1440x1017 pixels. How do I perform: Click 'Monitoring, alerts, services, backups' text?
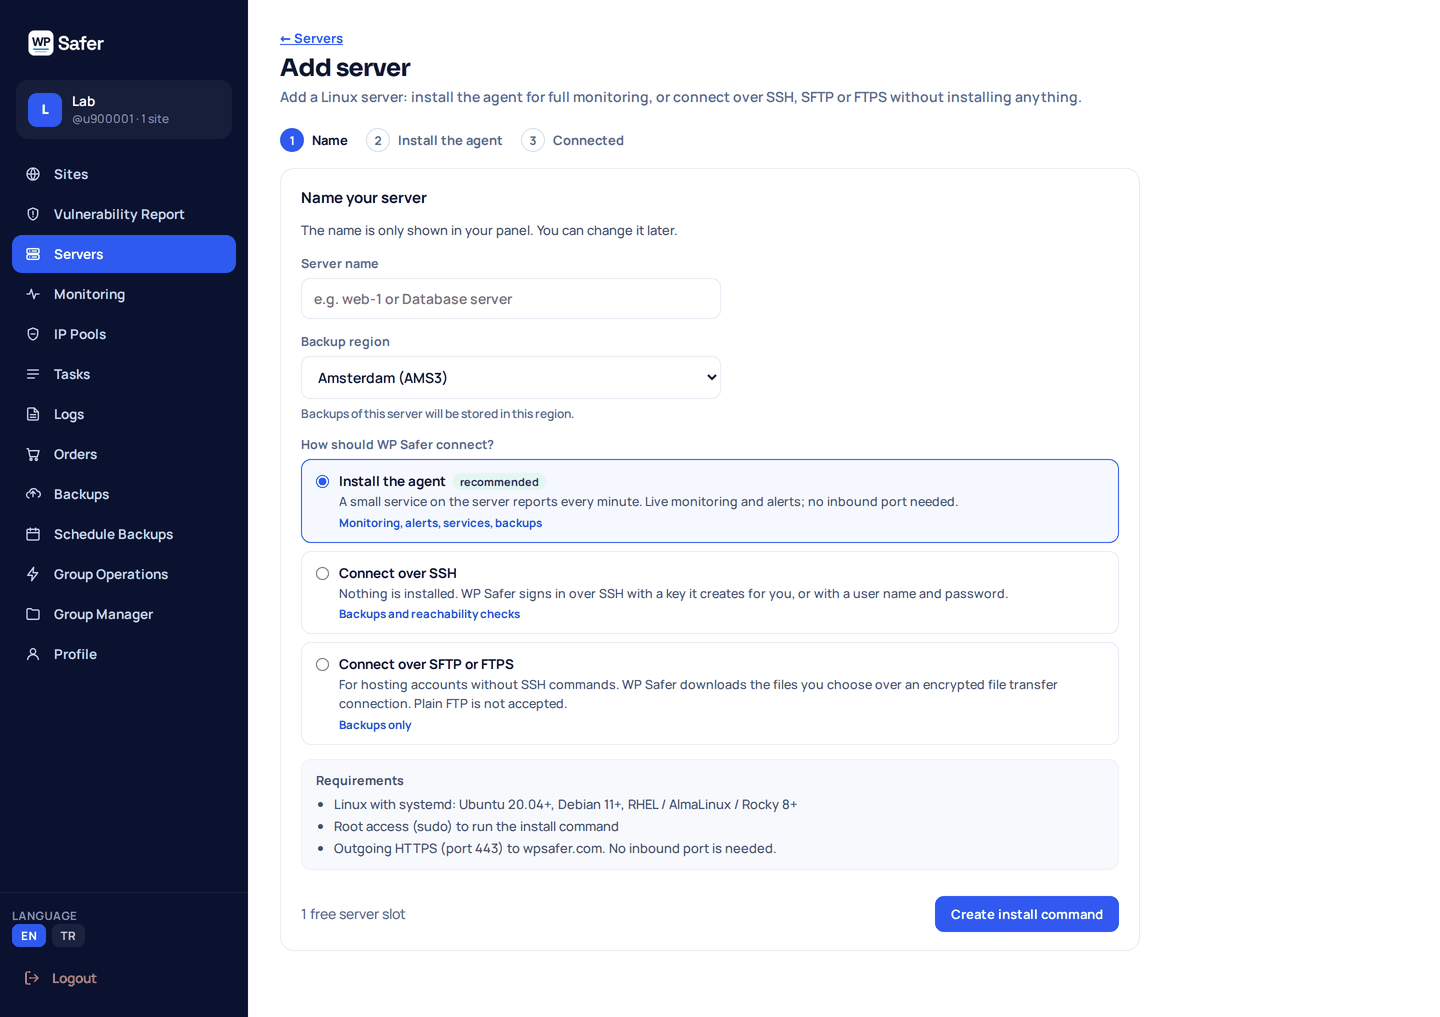point(440,523)
